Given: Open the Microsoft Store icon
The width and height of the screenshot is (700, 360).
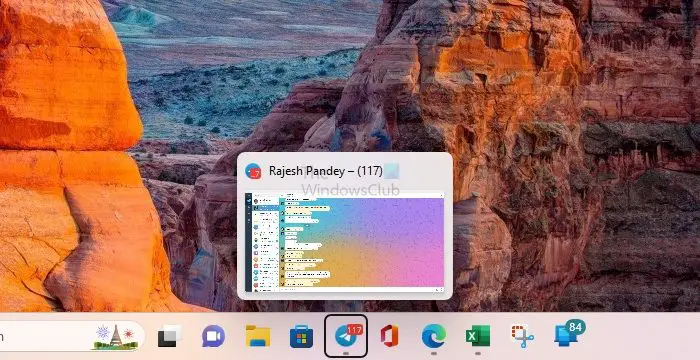Looking at the screenshot, I should click(x=301, y=336).
